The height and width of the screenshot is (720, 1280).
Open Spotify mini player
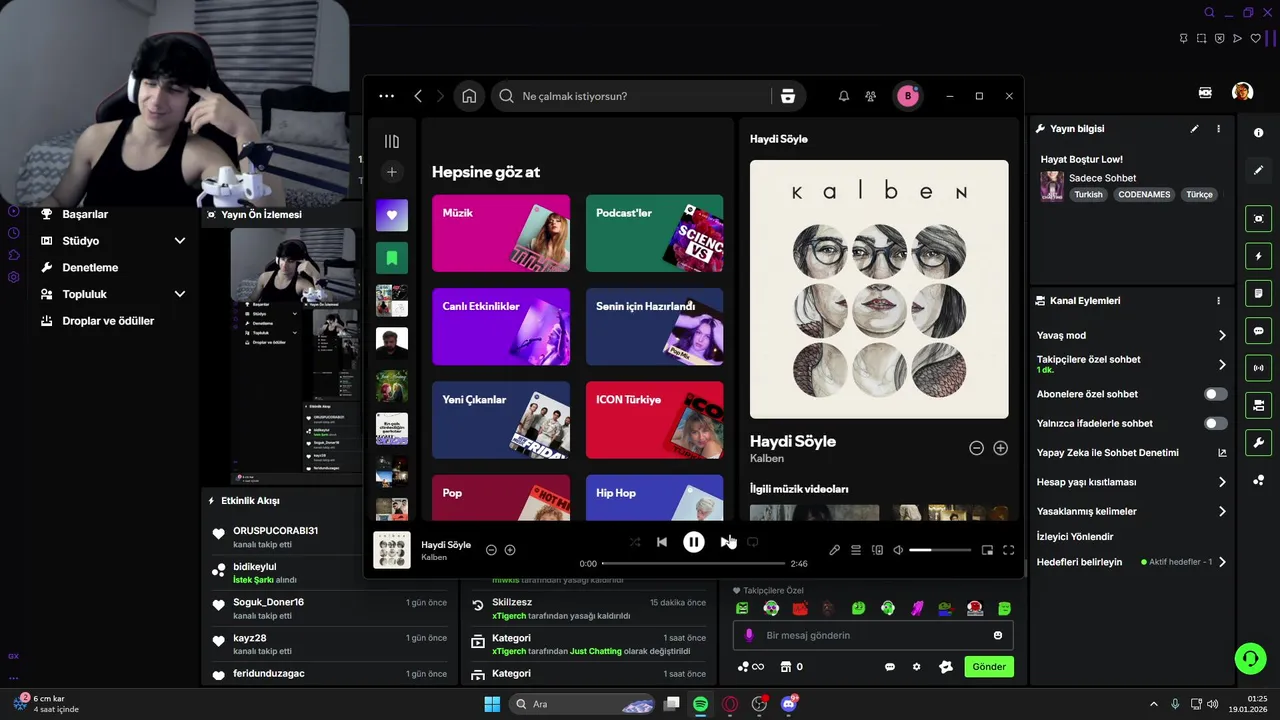click(x=987, y=550)
